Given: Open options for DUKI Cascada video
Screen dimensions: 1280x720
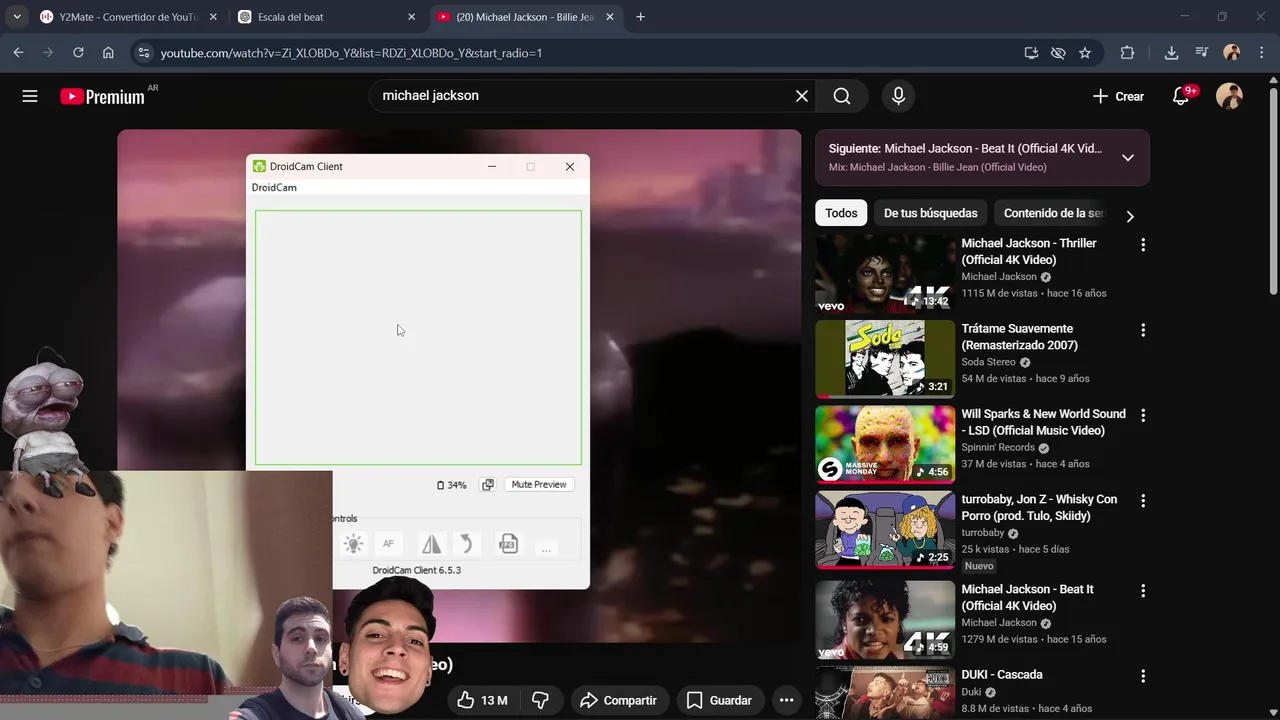Looking at the screenshot, I should (x=1143, y=676).
